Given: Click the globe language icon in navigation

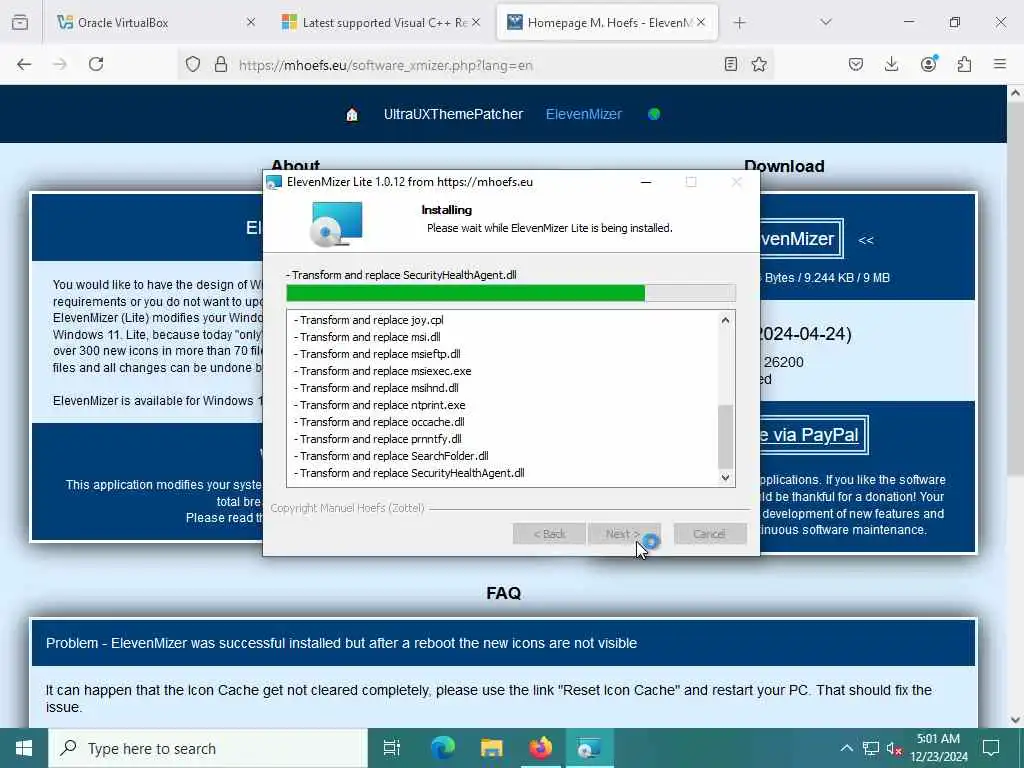Looking at the screenshot, I should [654, 114].
